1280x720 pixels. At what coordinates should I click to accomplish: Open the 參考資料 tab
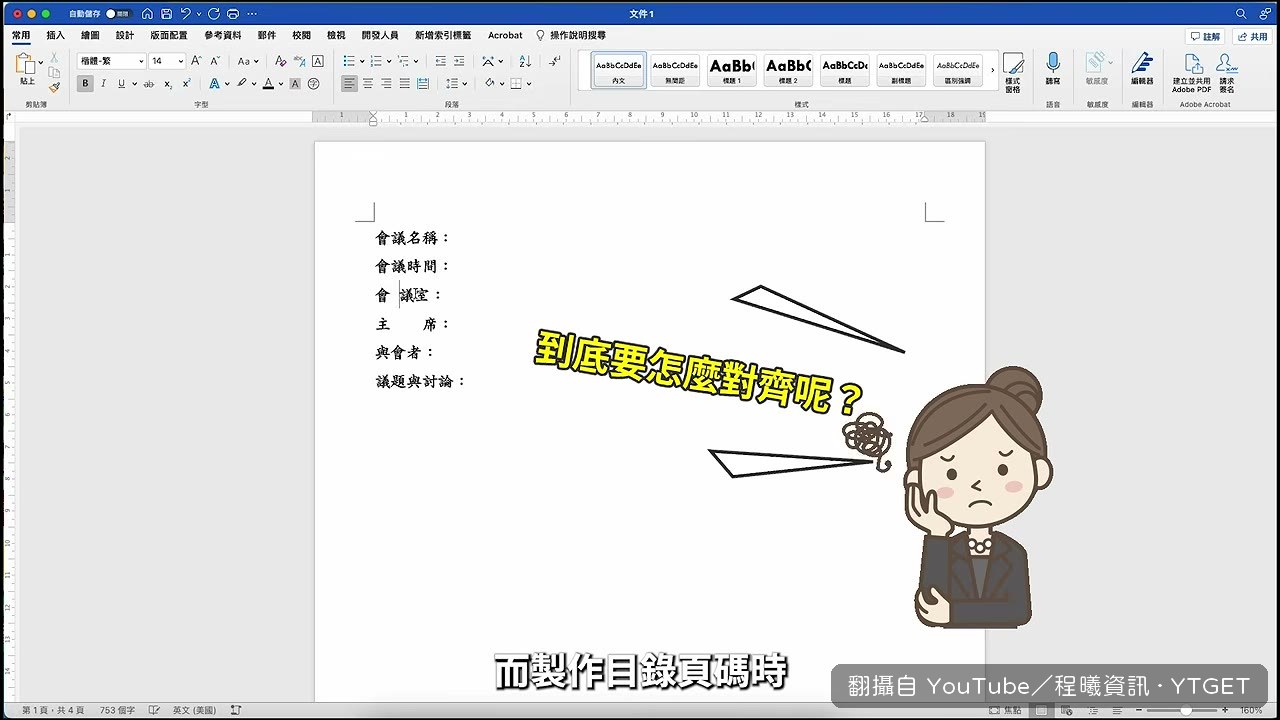coord(223,35)
